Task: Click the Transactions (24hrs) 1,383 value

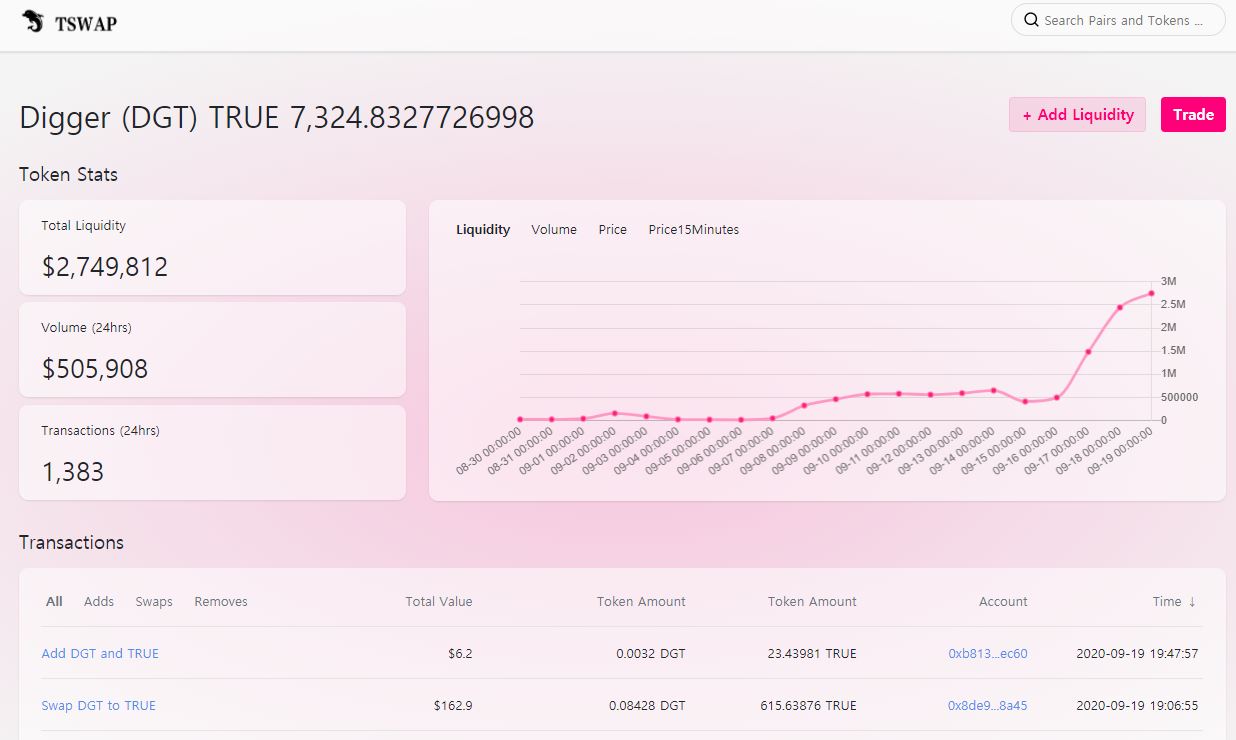Action: click(x=73, y=472)
